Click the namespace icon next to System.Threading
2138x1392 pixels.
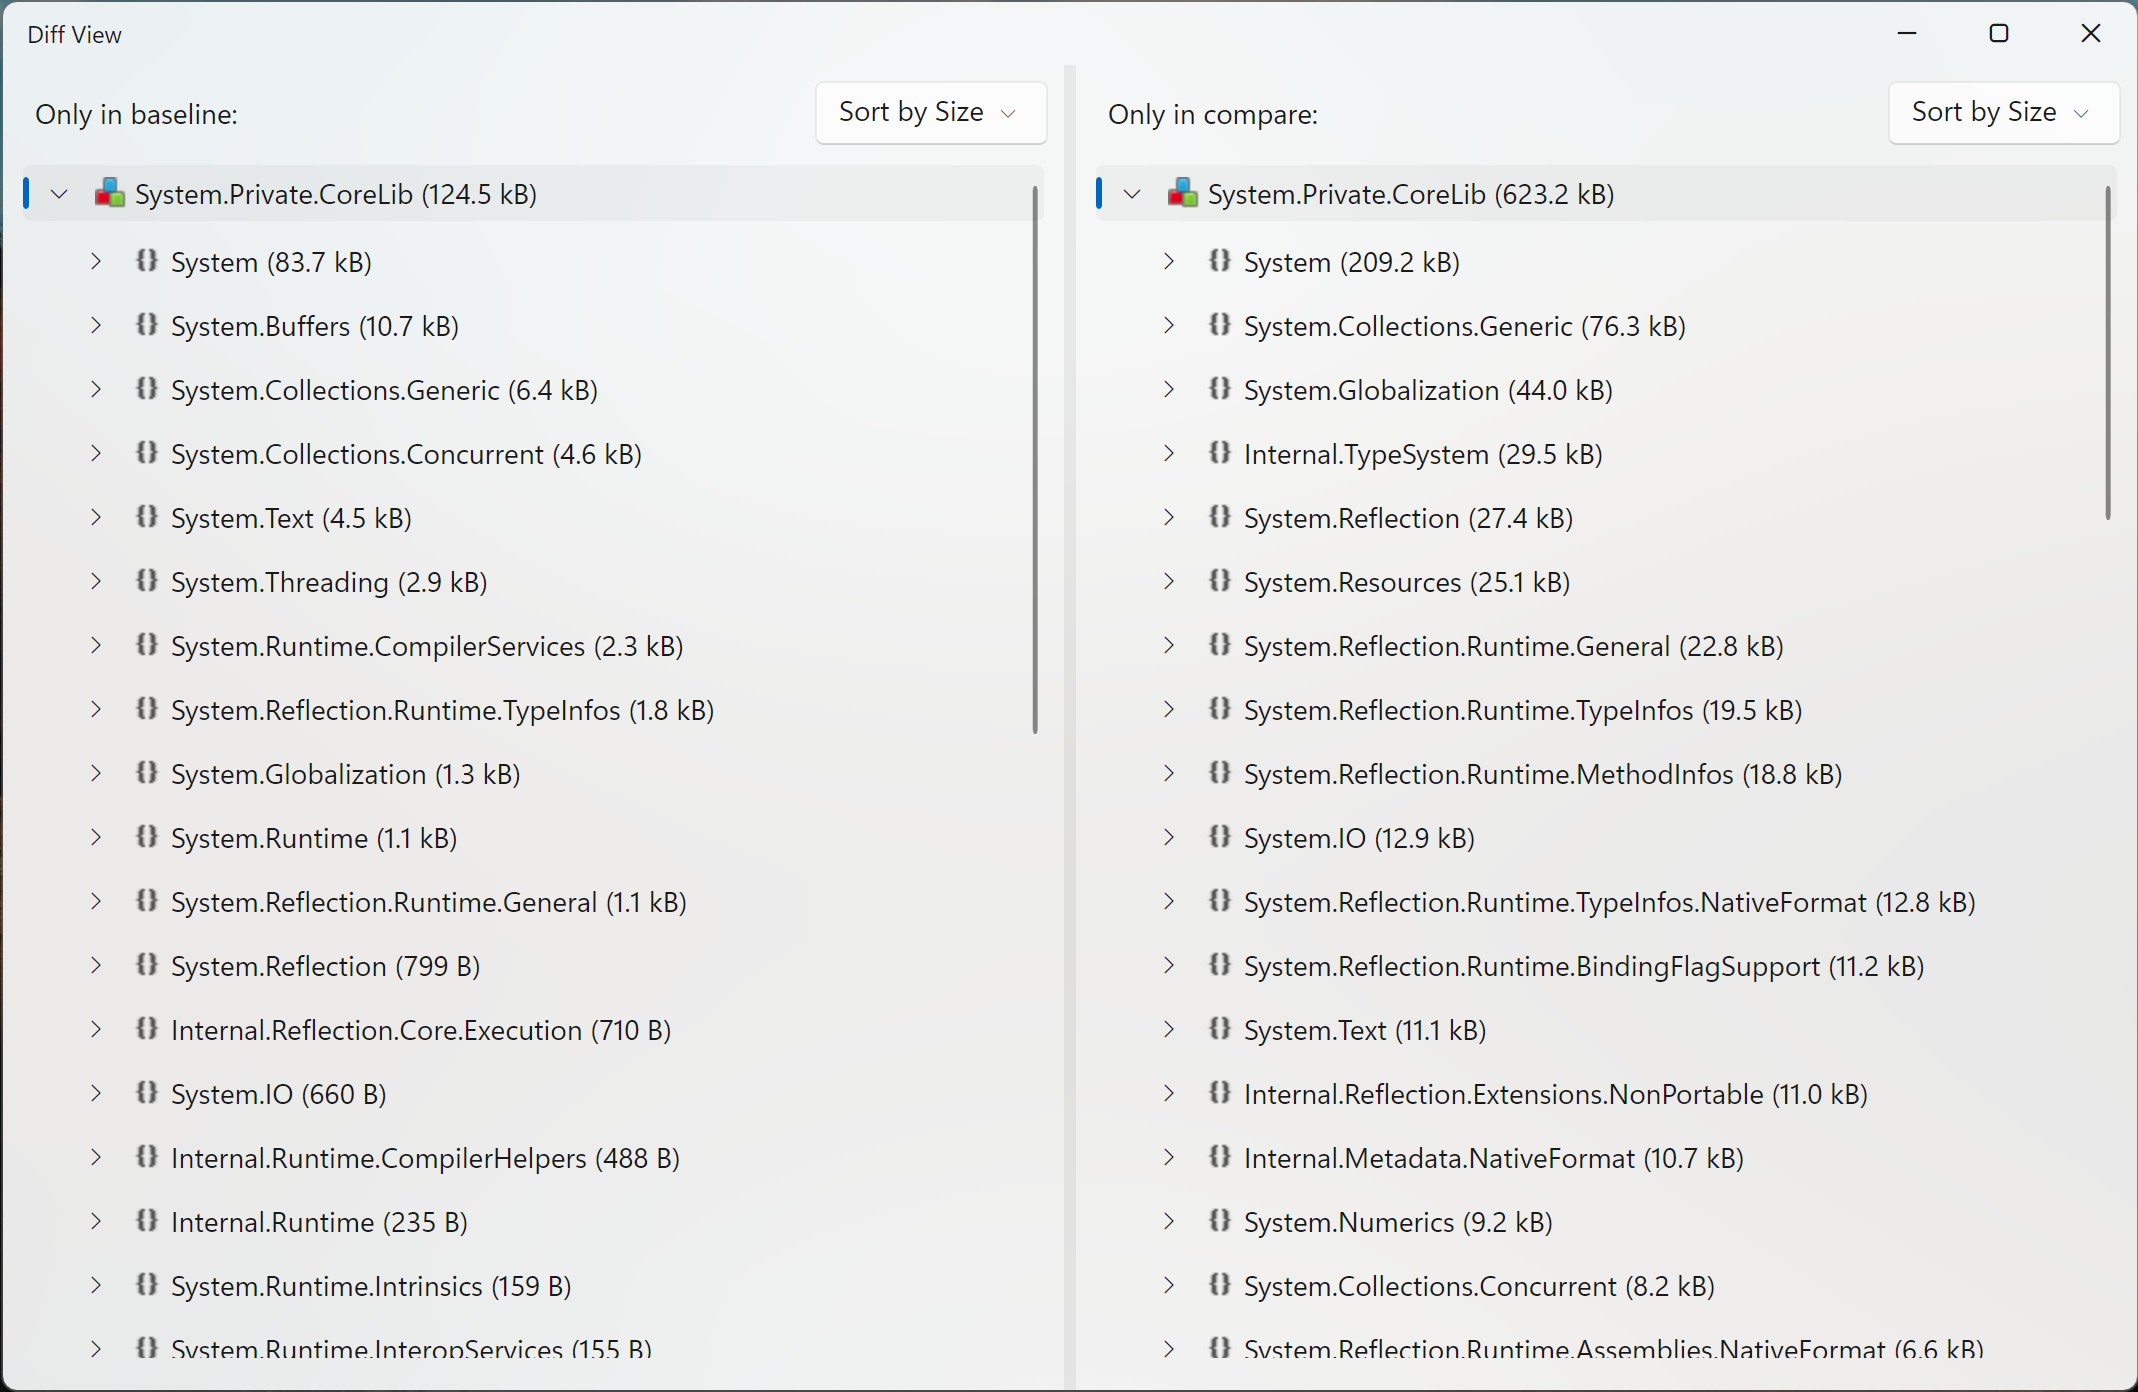147,581
